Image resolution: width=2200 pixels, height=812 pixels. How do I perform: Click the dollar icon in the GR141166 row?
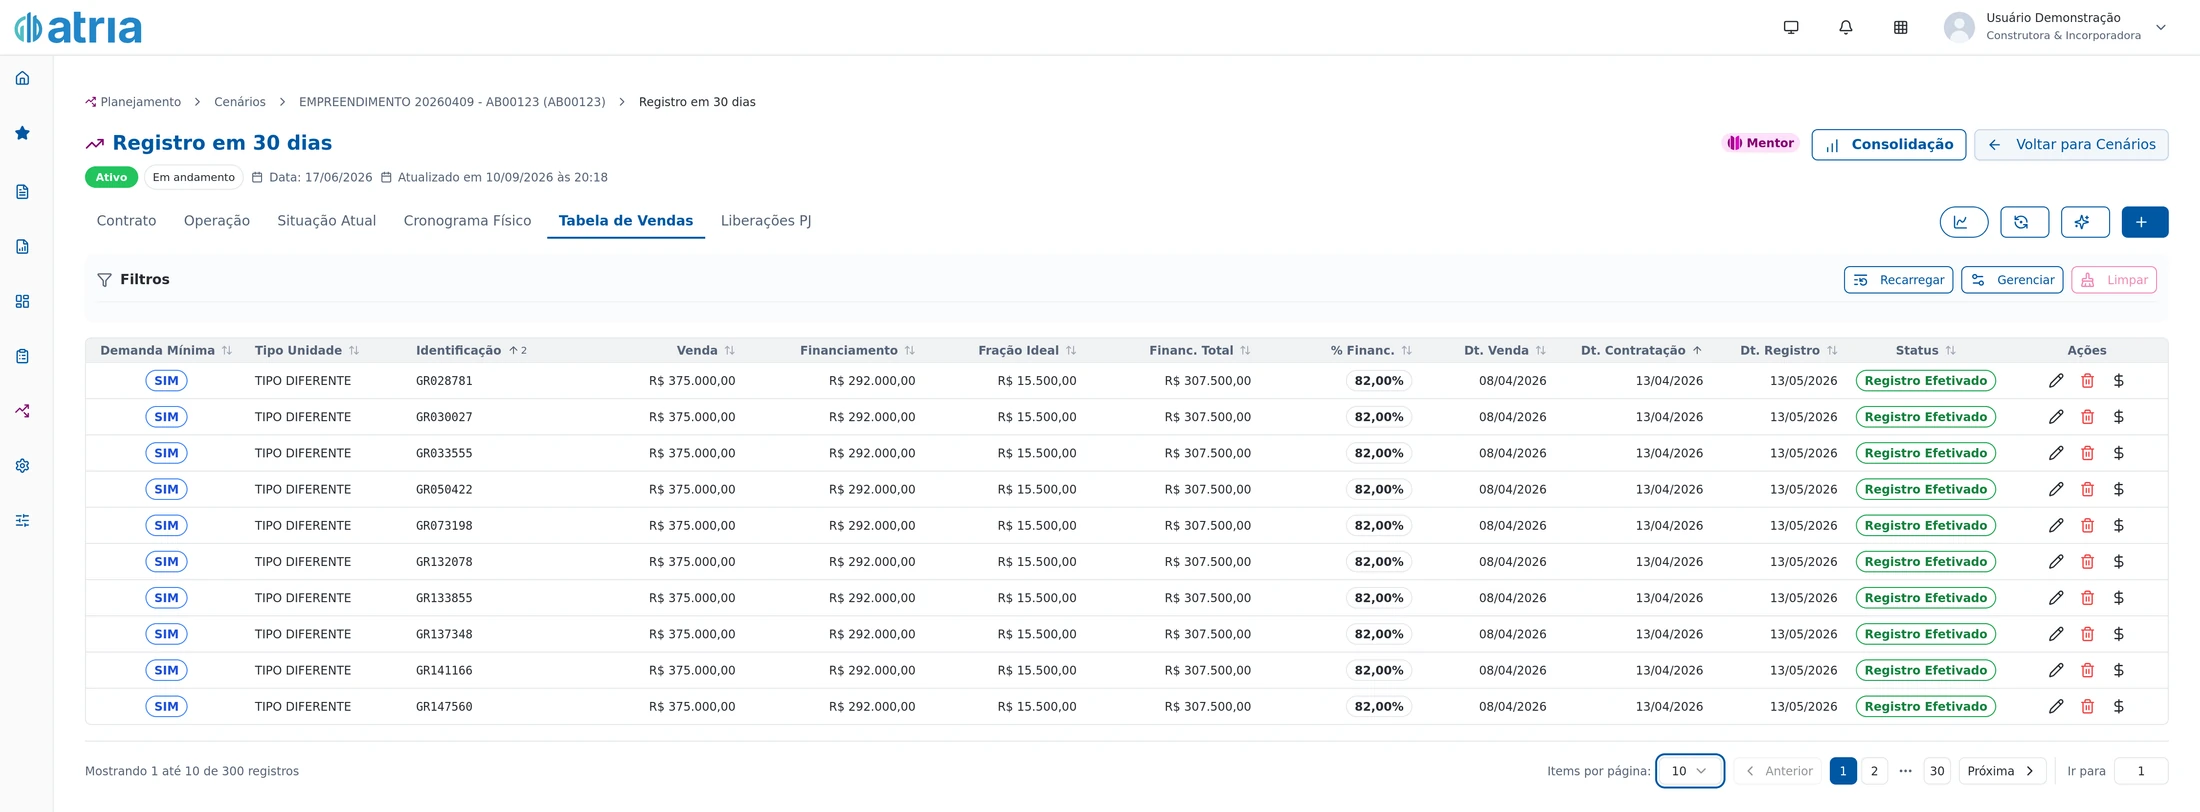click(2119, 670)
